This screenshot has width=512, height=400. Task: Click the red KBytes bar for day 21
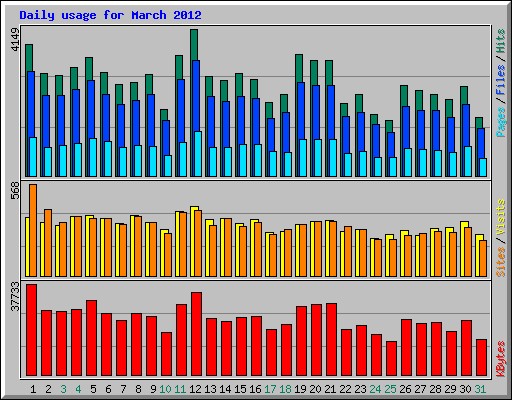331,339
